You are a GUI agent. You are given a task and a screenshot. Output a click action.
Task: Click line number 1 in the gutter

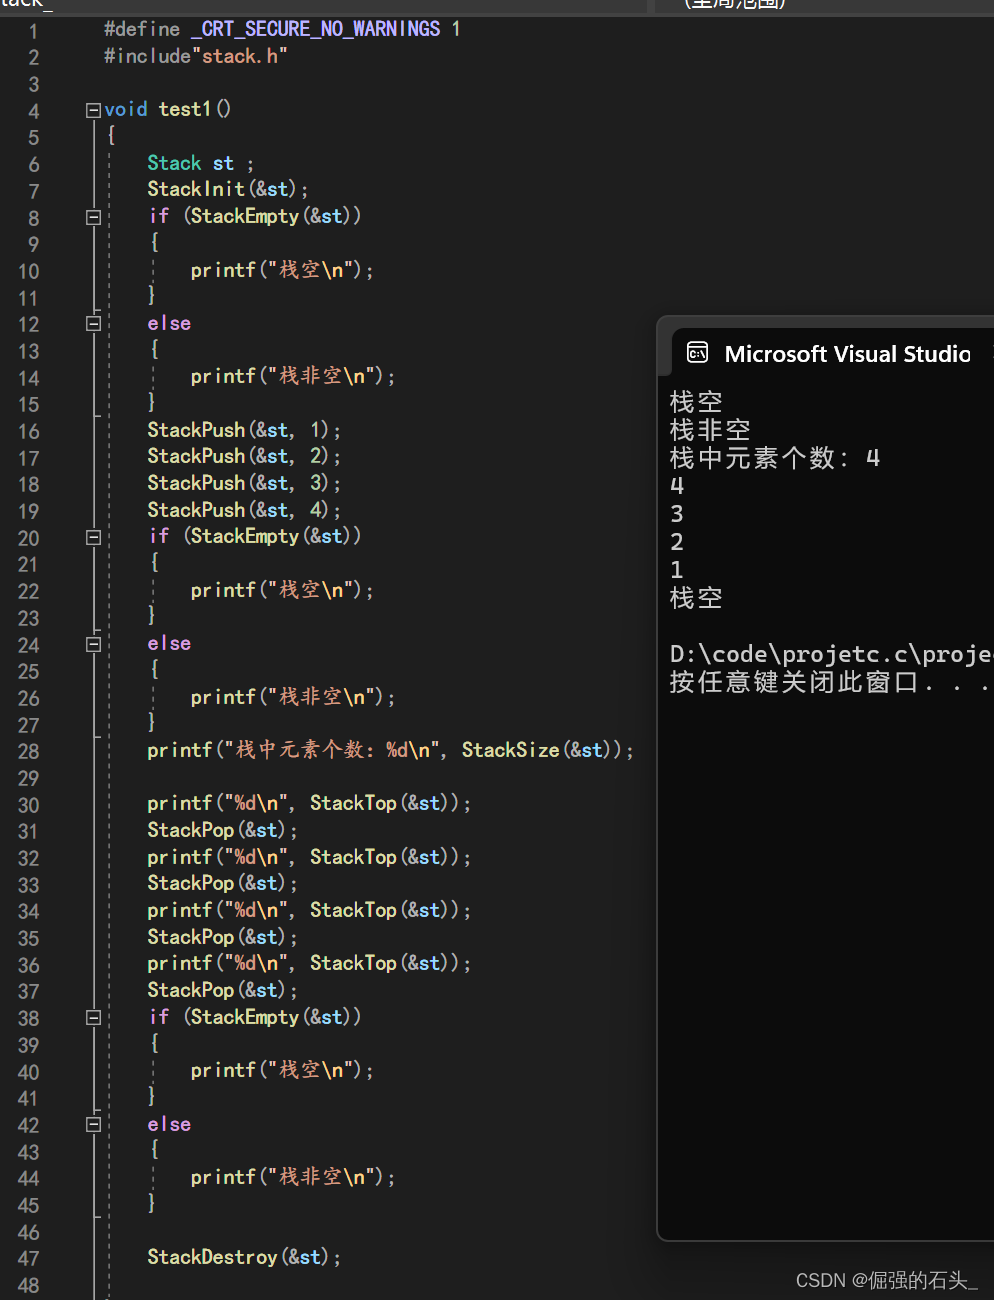[x=33, y=31]
